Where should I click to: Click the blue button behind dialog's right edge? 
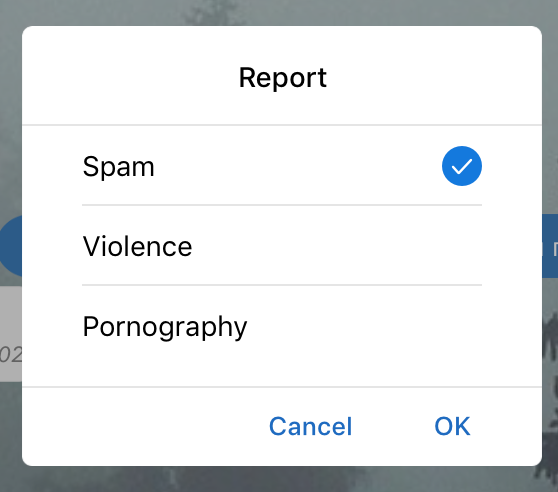[x=550, y=245]
